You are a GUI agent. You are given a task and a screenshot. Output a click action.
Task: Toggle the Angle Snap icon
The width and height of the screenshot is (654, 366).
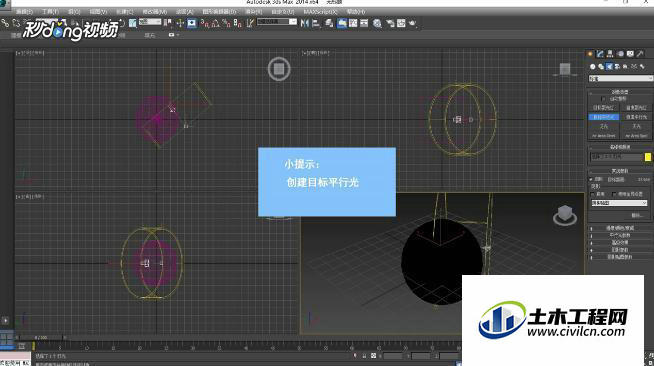point(215,23)
